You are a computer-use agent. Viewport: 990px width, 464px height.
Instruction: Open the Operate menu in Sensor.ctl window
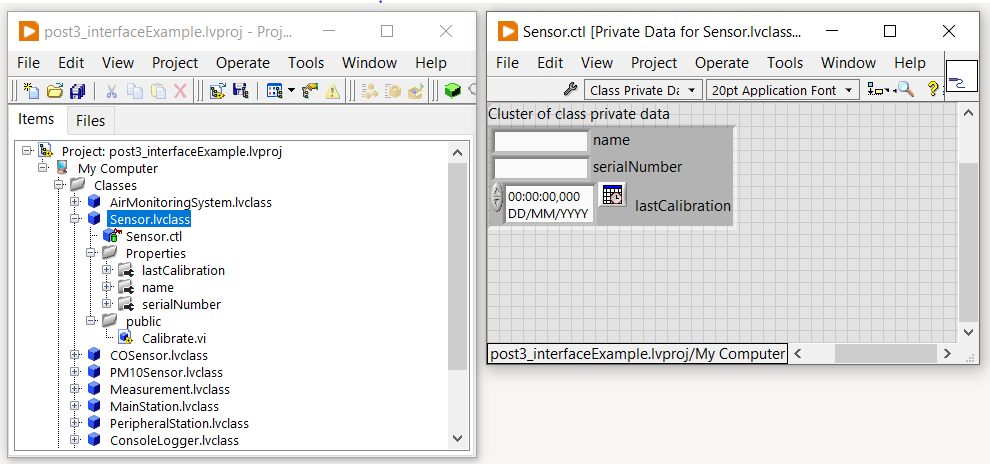coord(721,63)
